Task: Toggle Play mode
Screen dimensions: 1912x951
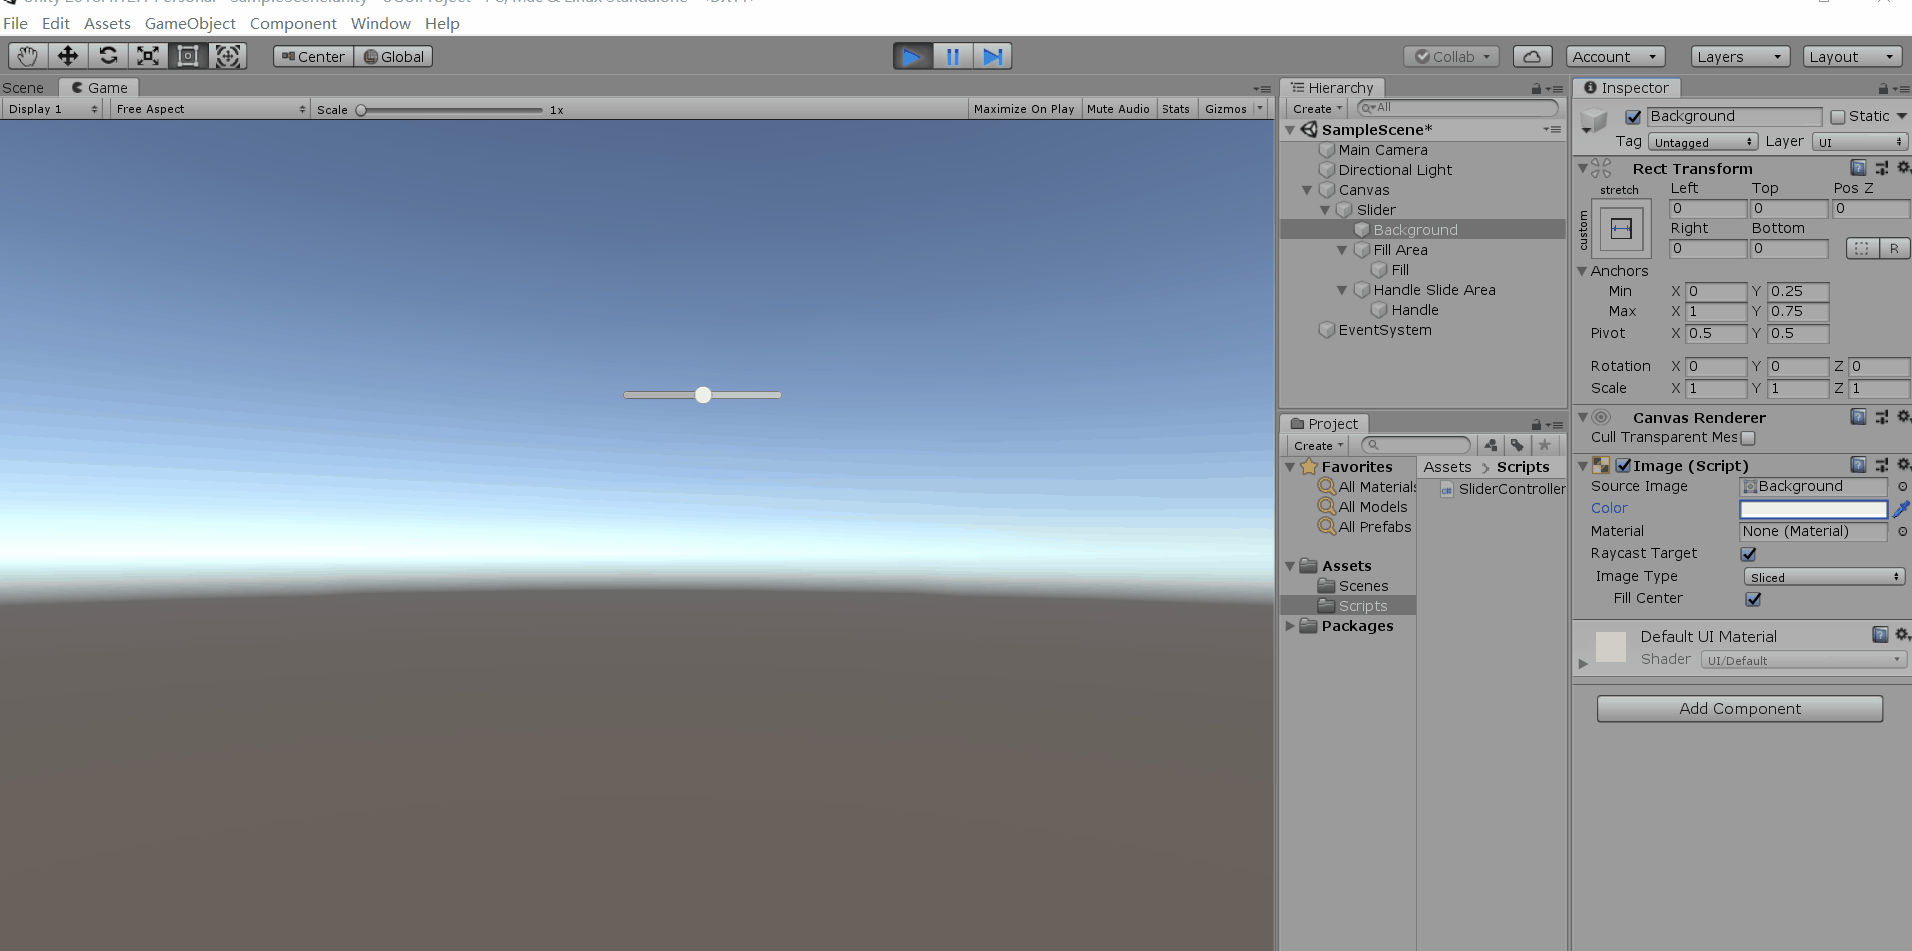Action: tap(913, 56)
